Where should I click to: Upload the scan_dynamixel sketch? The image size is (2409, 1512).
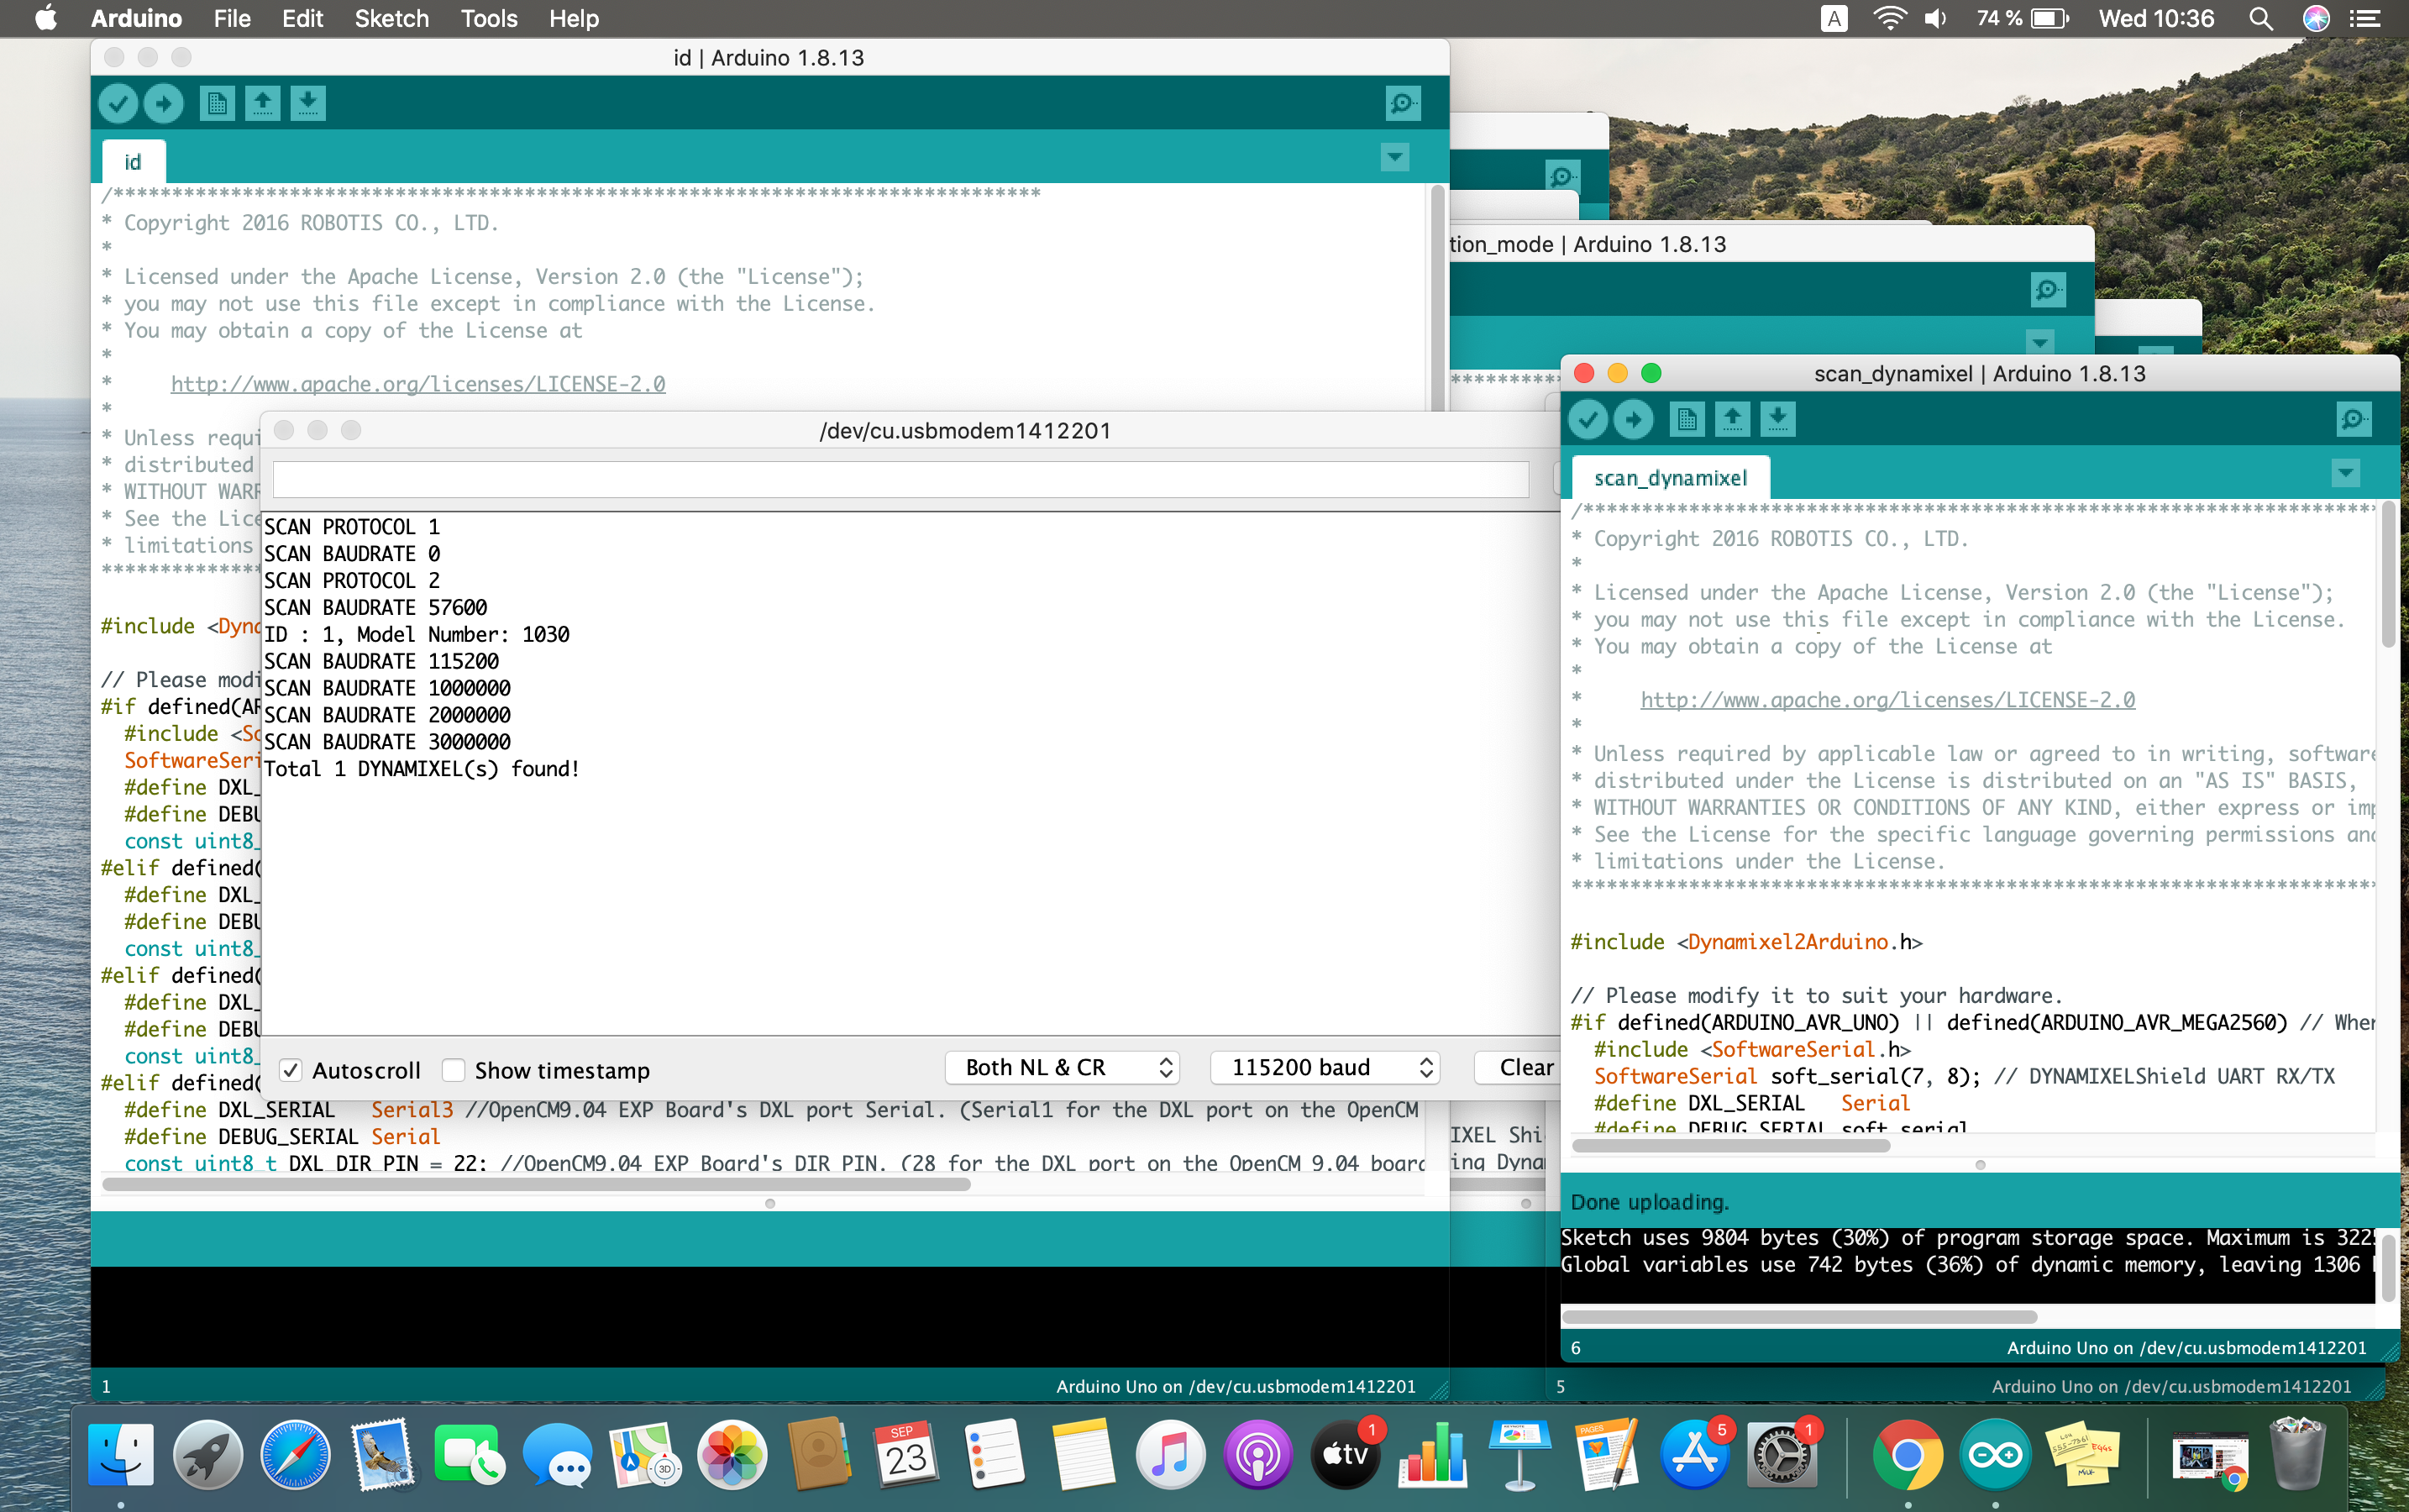pos(1634,419)
